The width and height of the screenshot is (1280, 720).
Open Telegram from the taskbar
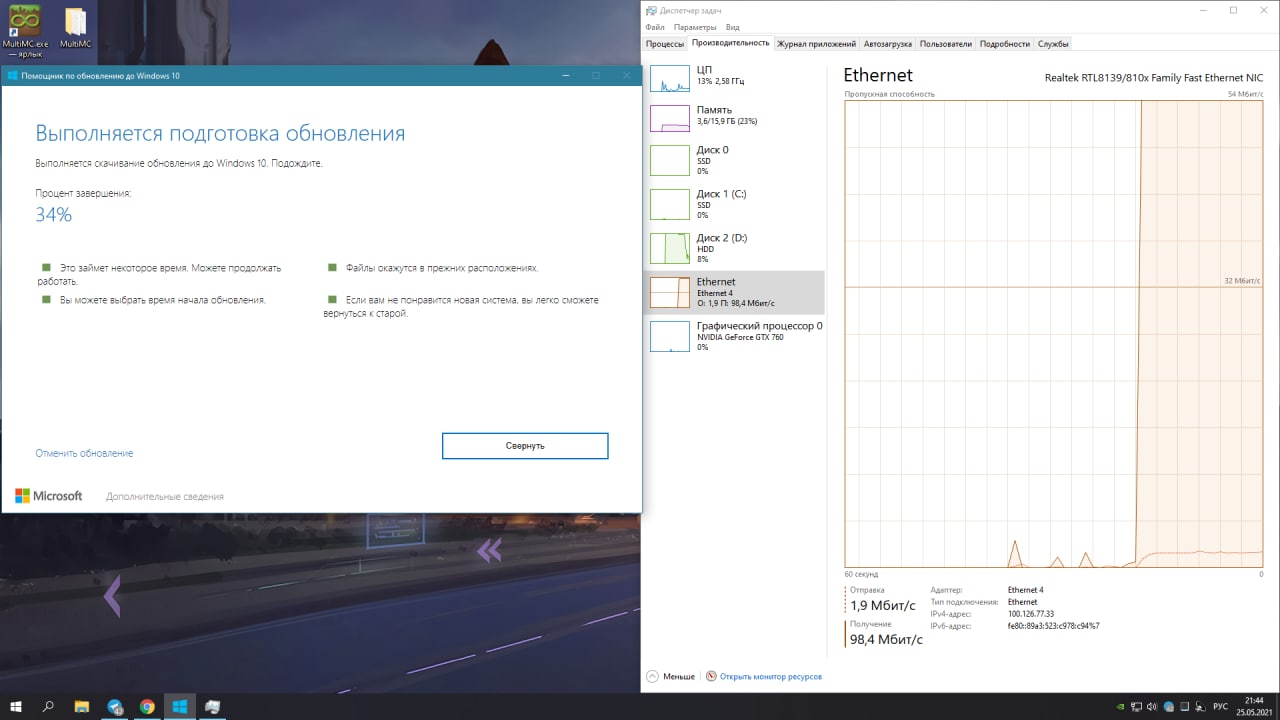pos(115,707)
